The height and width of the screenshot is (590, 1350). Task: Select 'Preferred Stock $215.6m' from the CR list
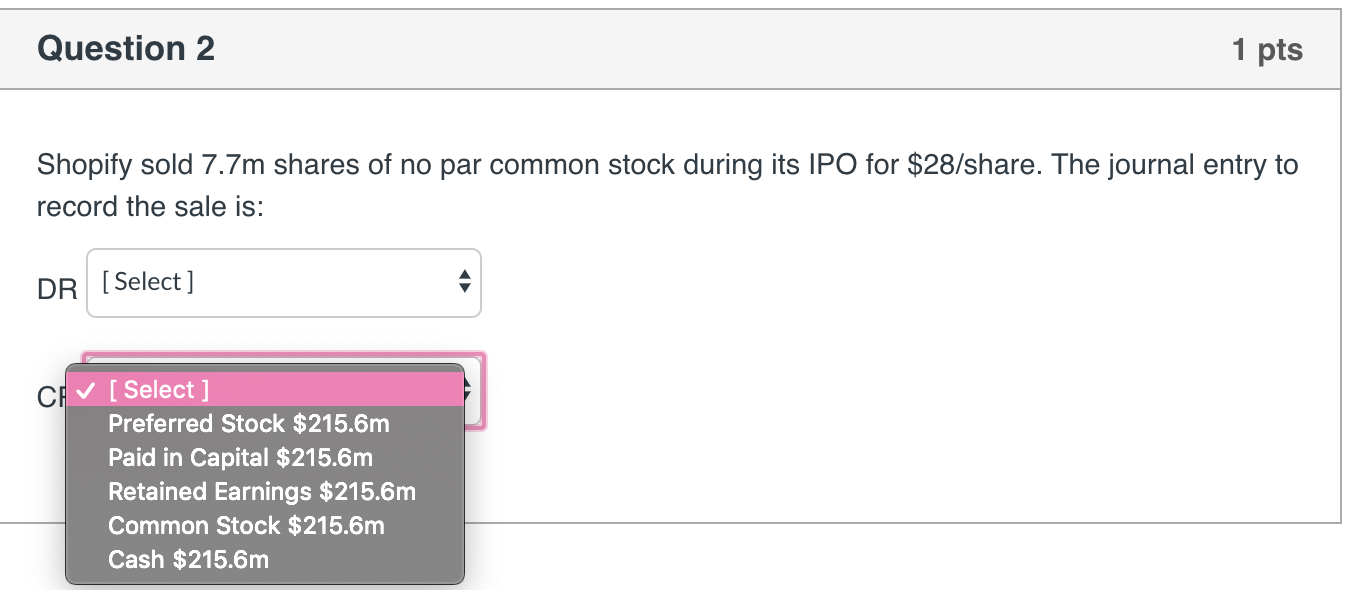(x=248, y=424)
